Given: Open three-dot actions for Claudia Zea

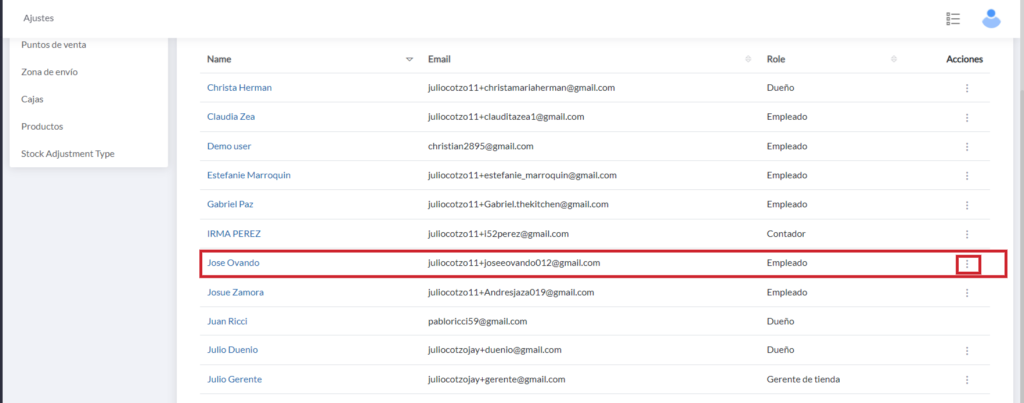Looking at the screenshot, I should coord(967,117).
